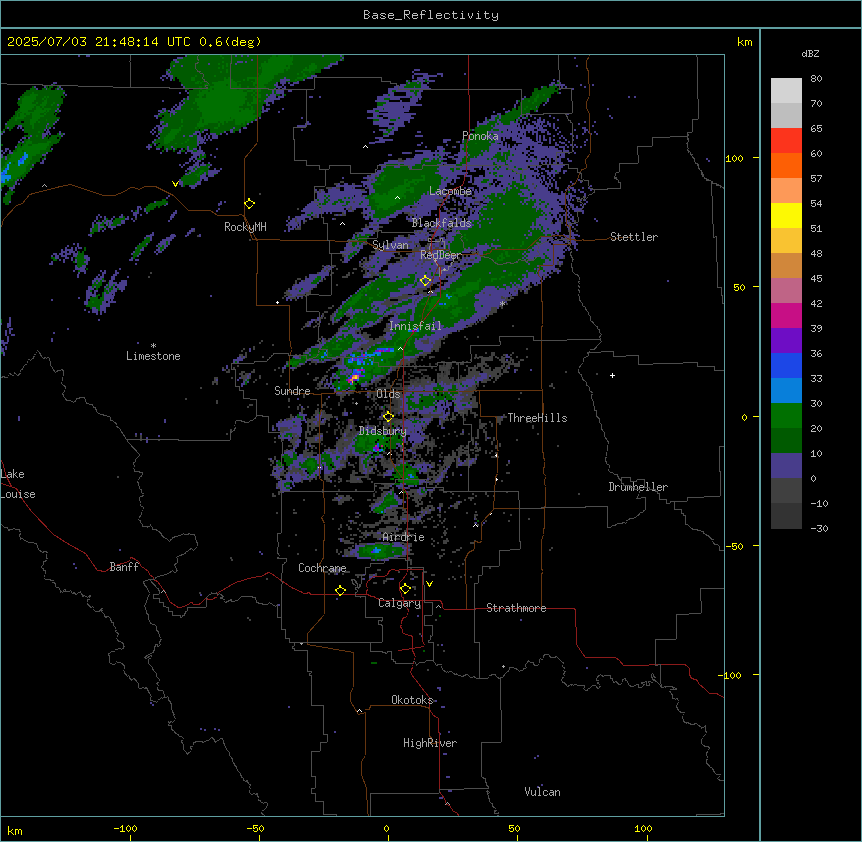Click the Limestone location label
This screenshot has height=842, width=862.
153,356
